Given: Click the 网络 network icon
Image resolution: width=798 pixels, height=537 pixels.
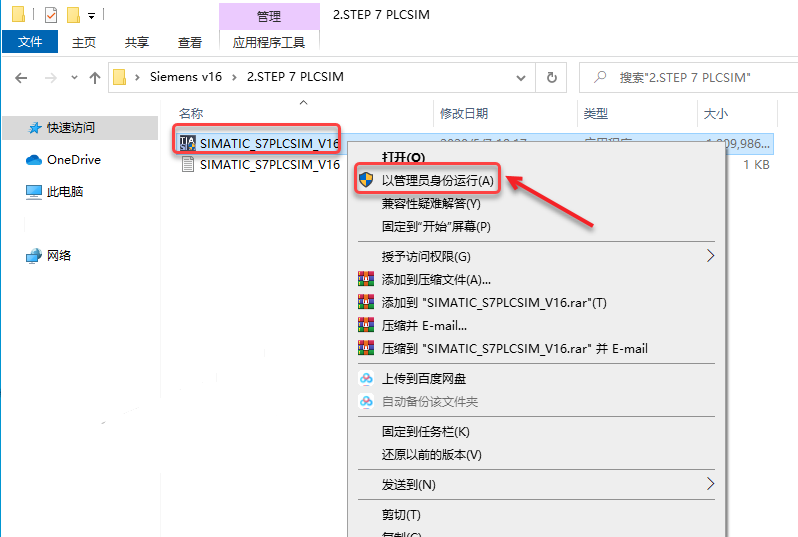Looking at the screenshot, I should click(x=34, y=256).
